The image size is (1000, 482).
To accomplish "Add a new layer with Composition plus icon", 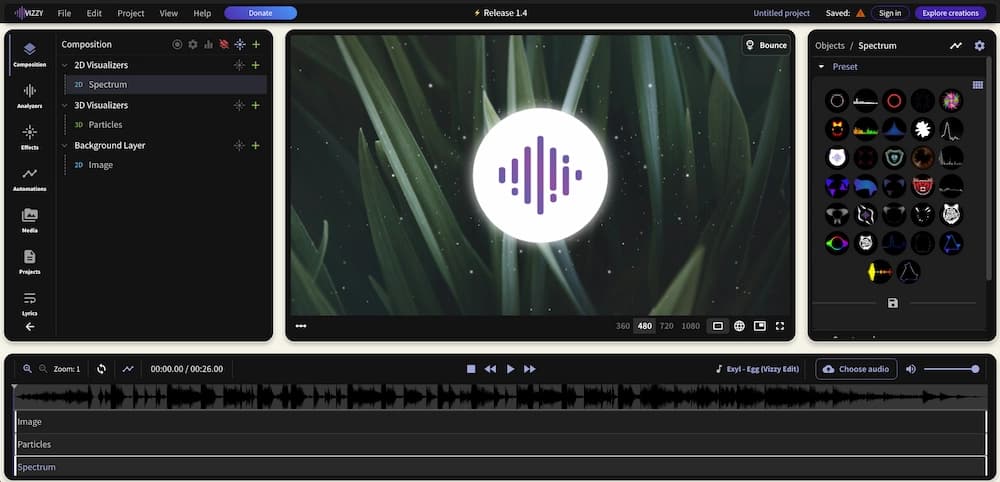I will (256, 45).
